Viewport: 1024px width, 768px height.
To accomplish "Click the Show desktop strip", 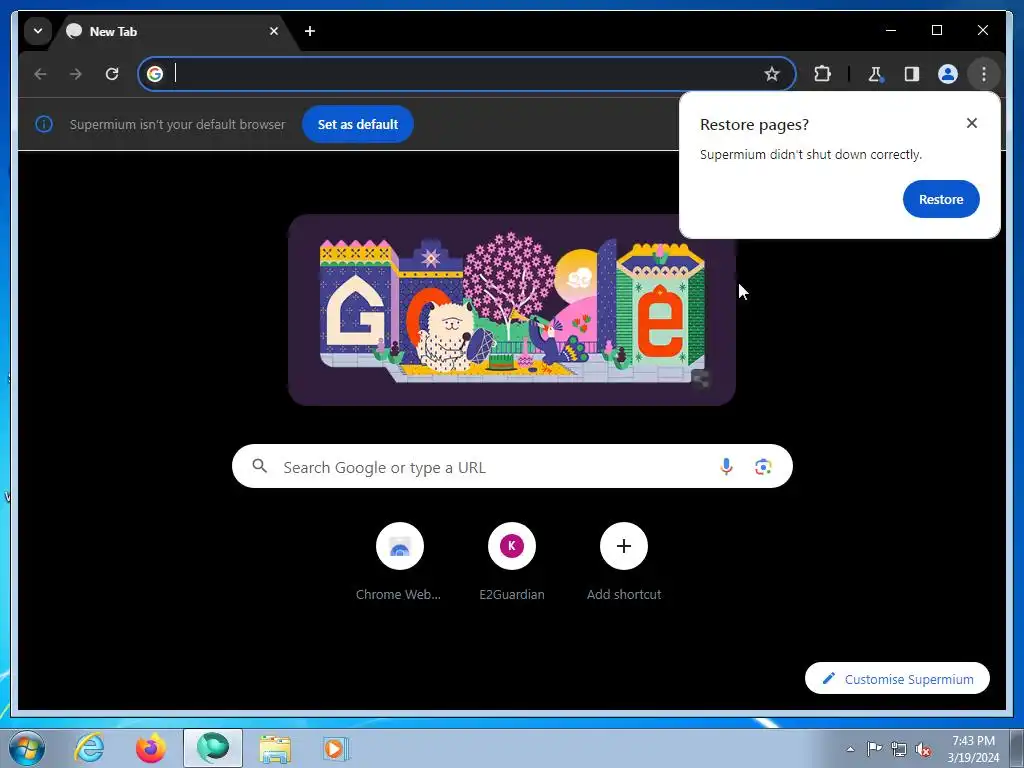I will point(1017,748).
